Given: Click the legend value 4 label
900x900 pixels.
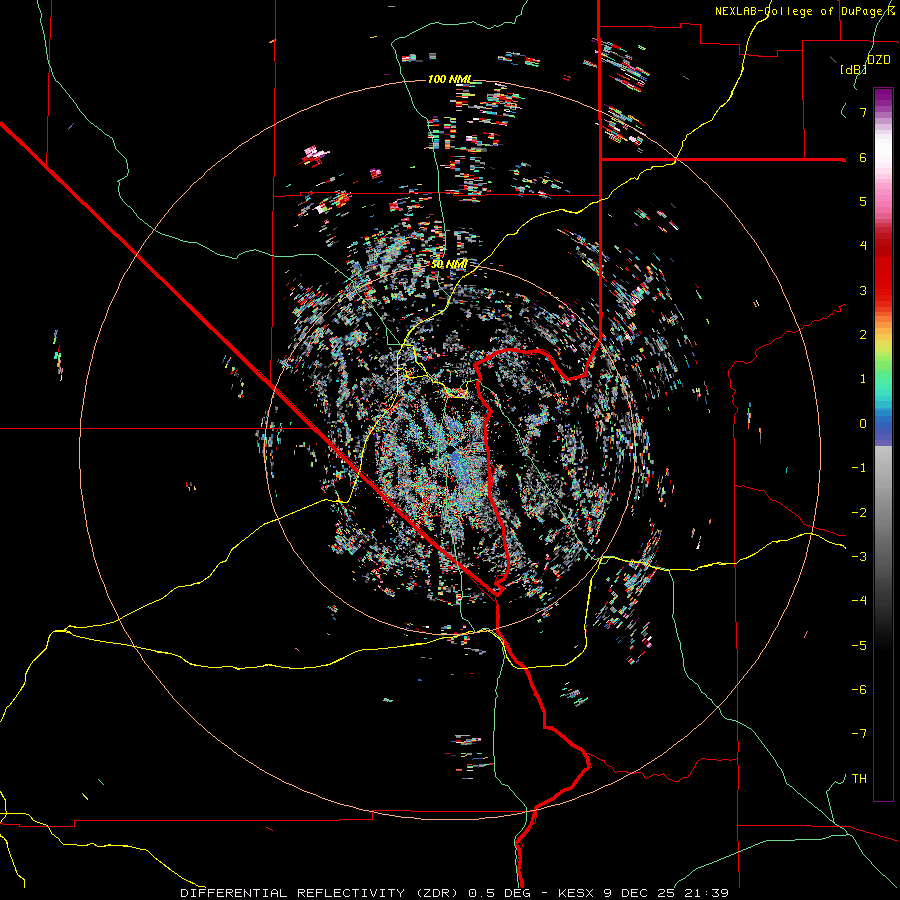Looking at the screenshot, I should point(863,246).
